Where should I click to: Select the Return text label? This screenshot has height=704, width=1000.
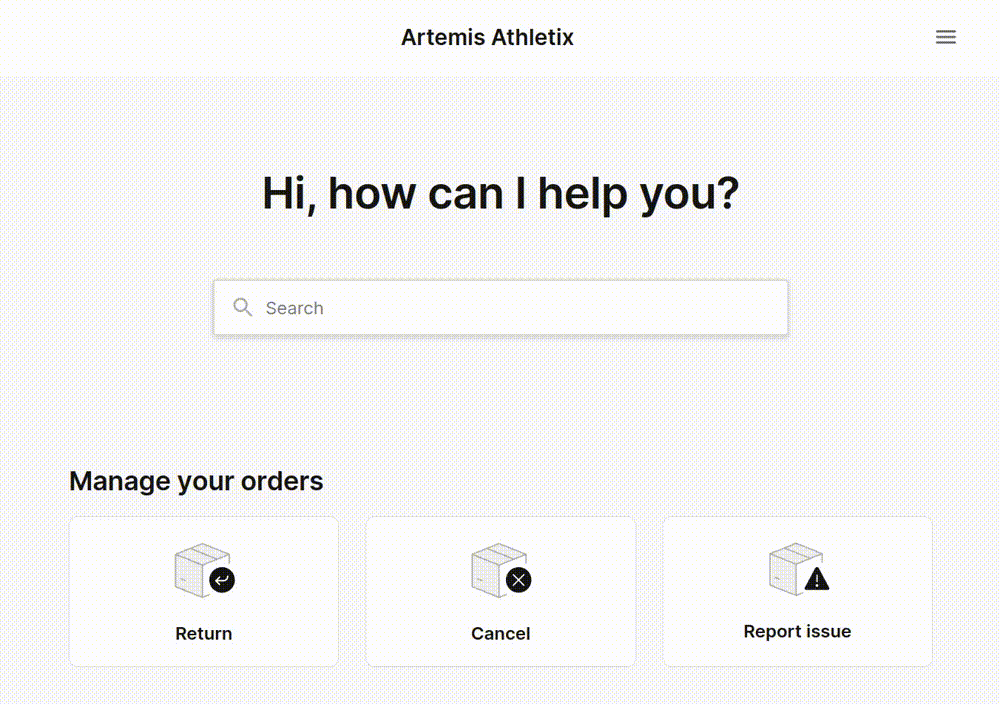pos(203,633)
